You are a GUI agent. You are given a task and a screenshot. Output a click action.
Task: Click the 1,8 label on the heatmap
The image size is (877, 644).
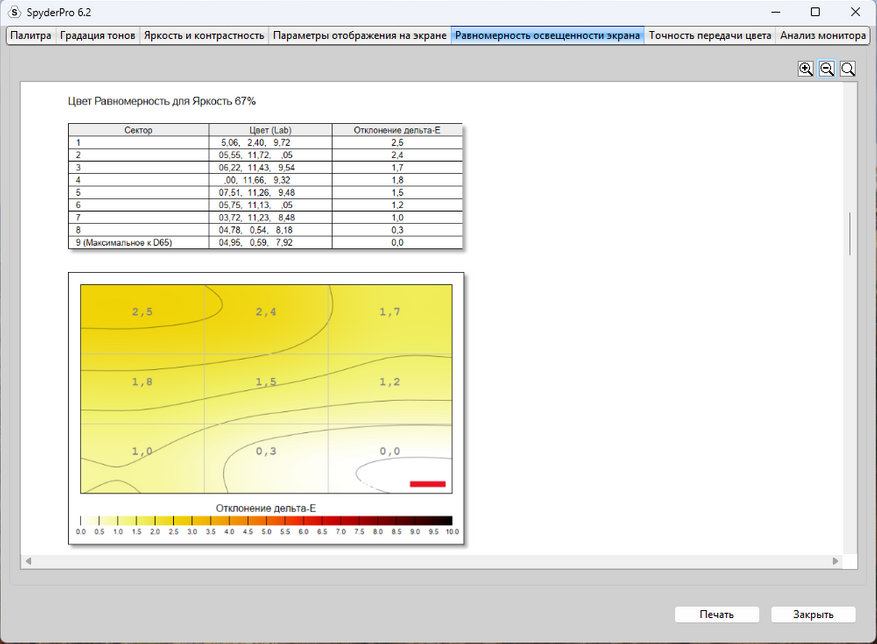point(142,382)
